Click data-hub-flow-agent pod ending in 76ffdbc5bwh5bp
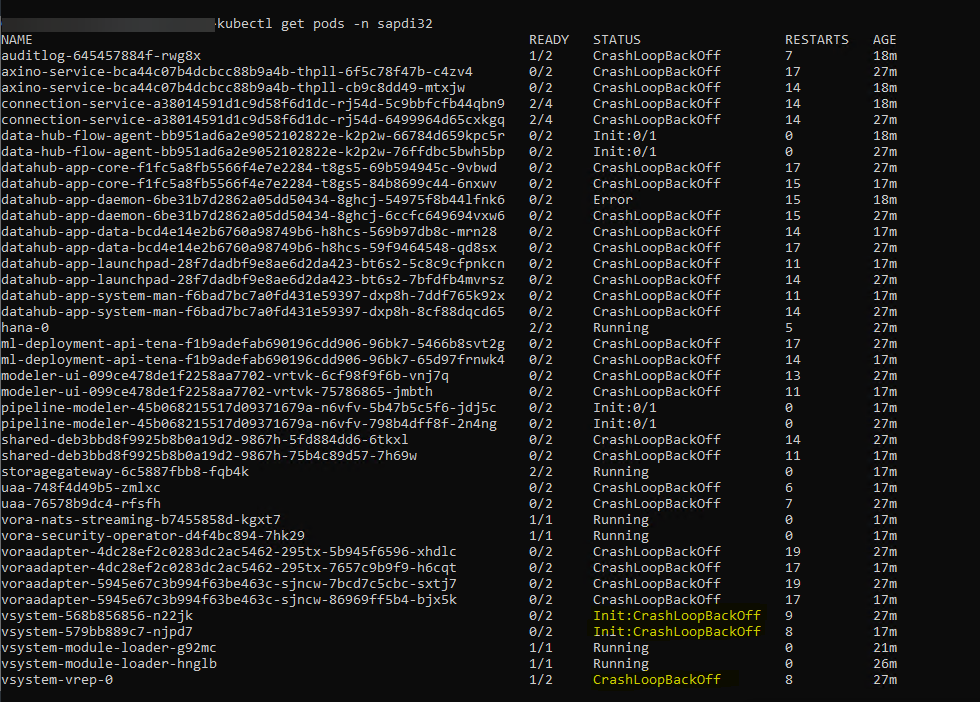The image size is (980, 702). 253,152
